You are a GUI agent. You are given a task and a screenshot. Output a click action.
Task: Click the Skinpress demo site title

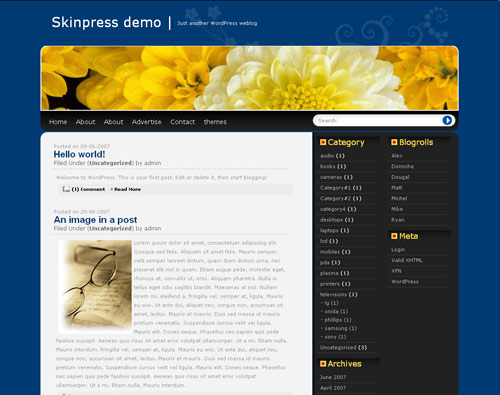coord(106,22)
